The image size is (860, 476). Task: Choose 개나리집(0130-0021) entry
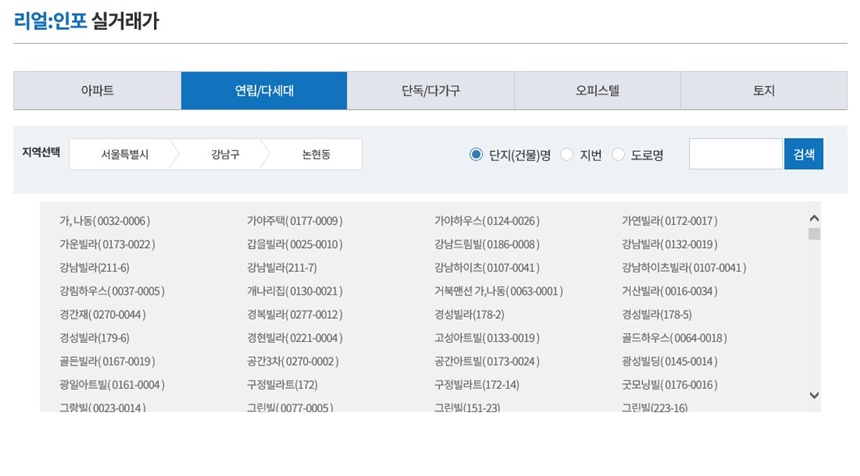click(x=295, y=291)
